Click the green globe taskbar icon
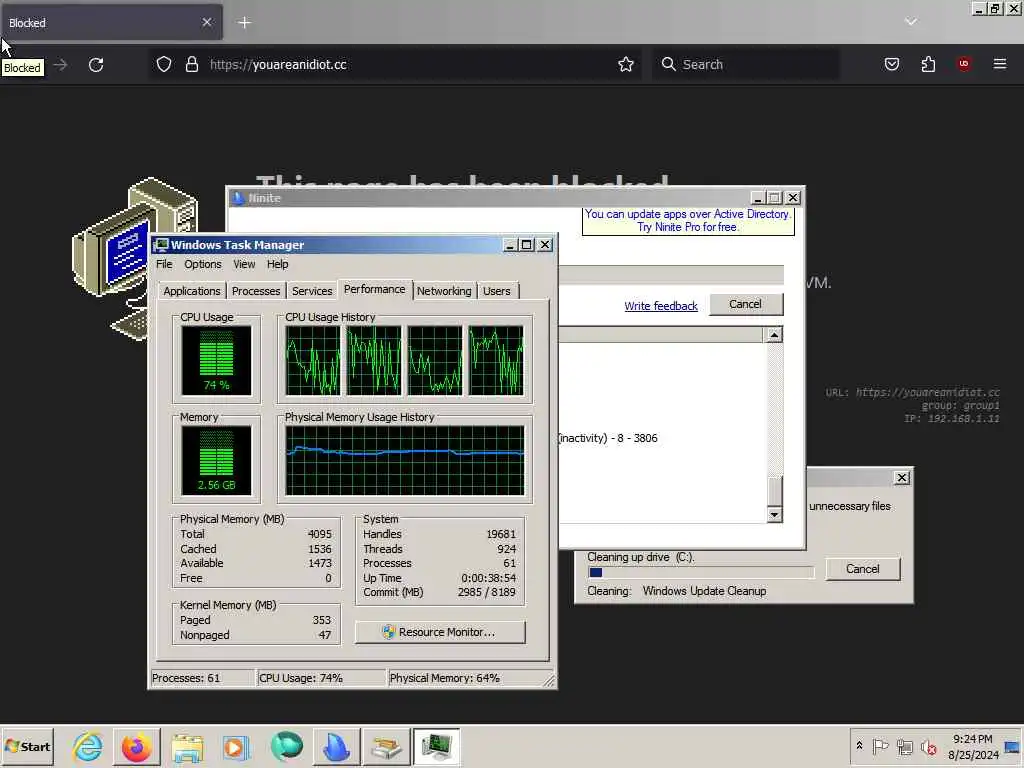The image size is (1024, 768). (x=287, y=747)
